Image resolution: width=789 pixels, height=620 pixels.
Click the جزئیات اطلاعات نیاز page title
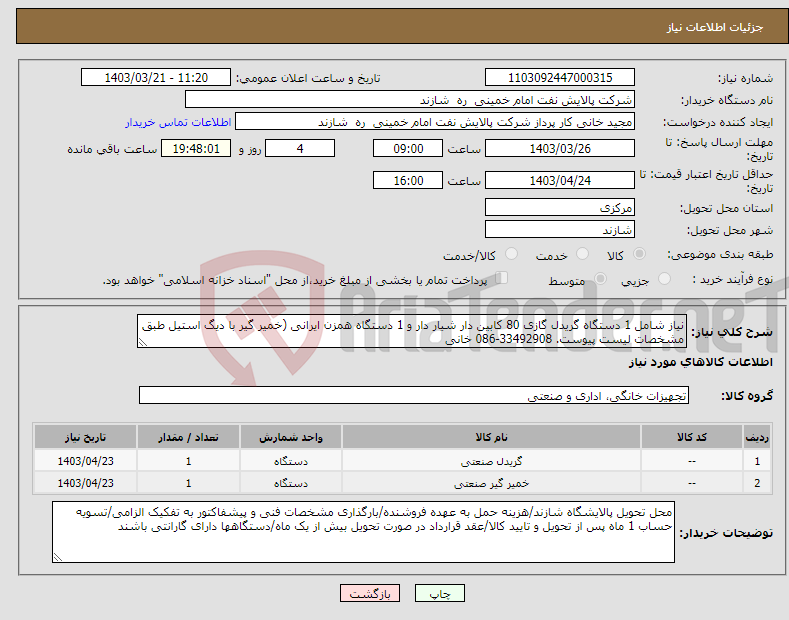(x=715, y=27)
